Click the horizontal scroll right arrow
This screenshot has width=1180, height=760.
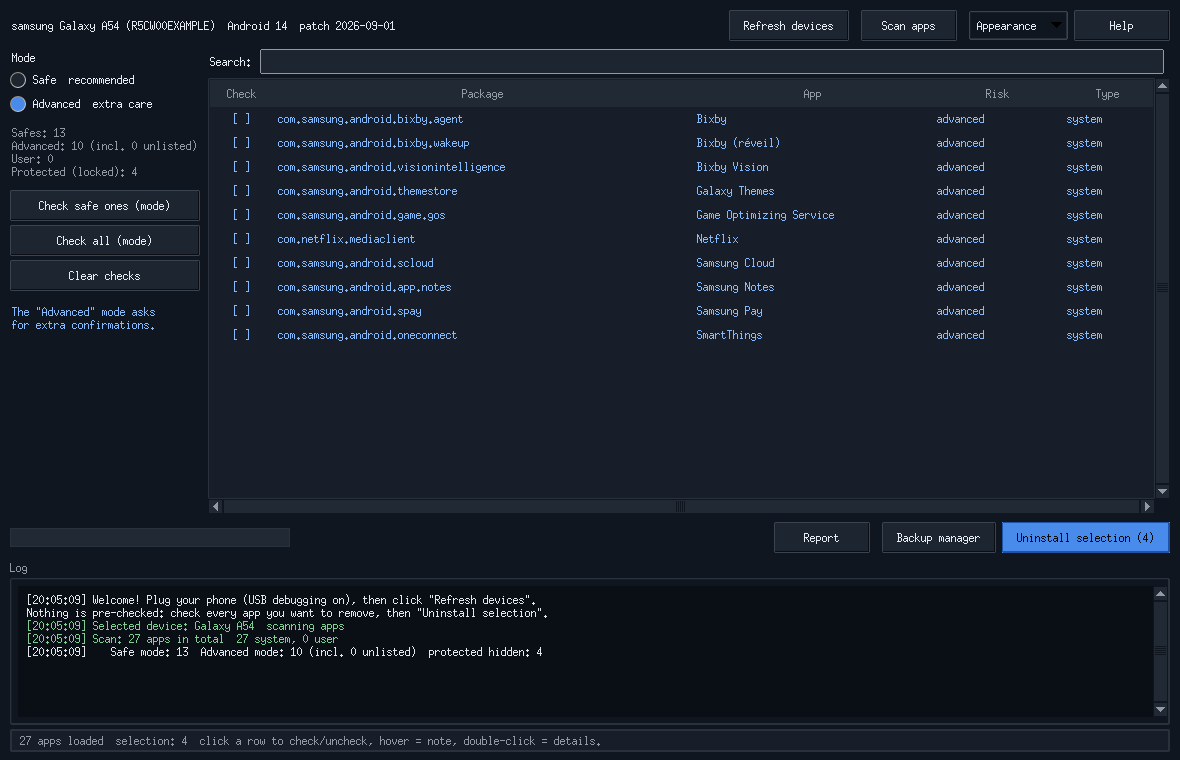pos(1147,506)
